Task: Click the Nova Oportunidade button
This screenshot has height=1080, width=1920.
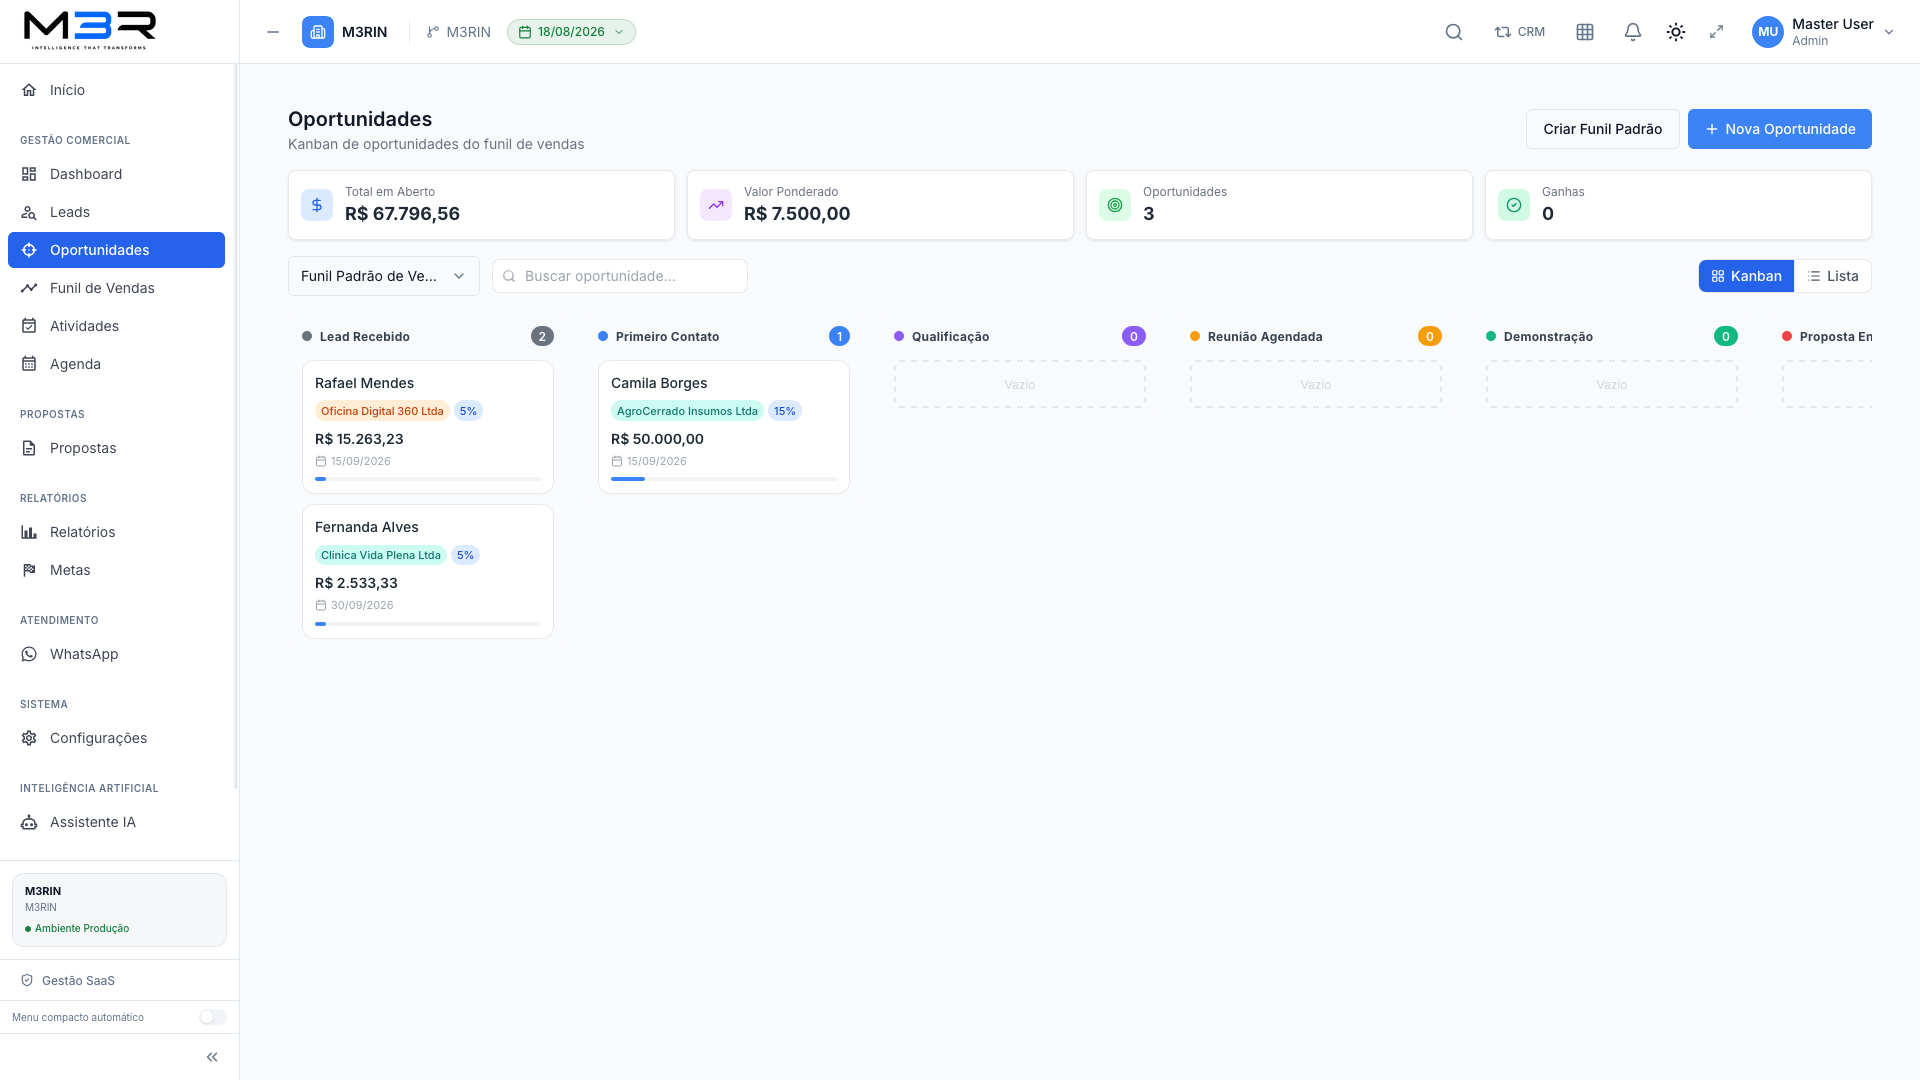Action: point(1780,129)
